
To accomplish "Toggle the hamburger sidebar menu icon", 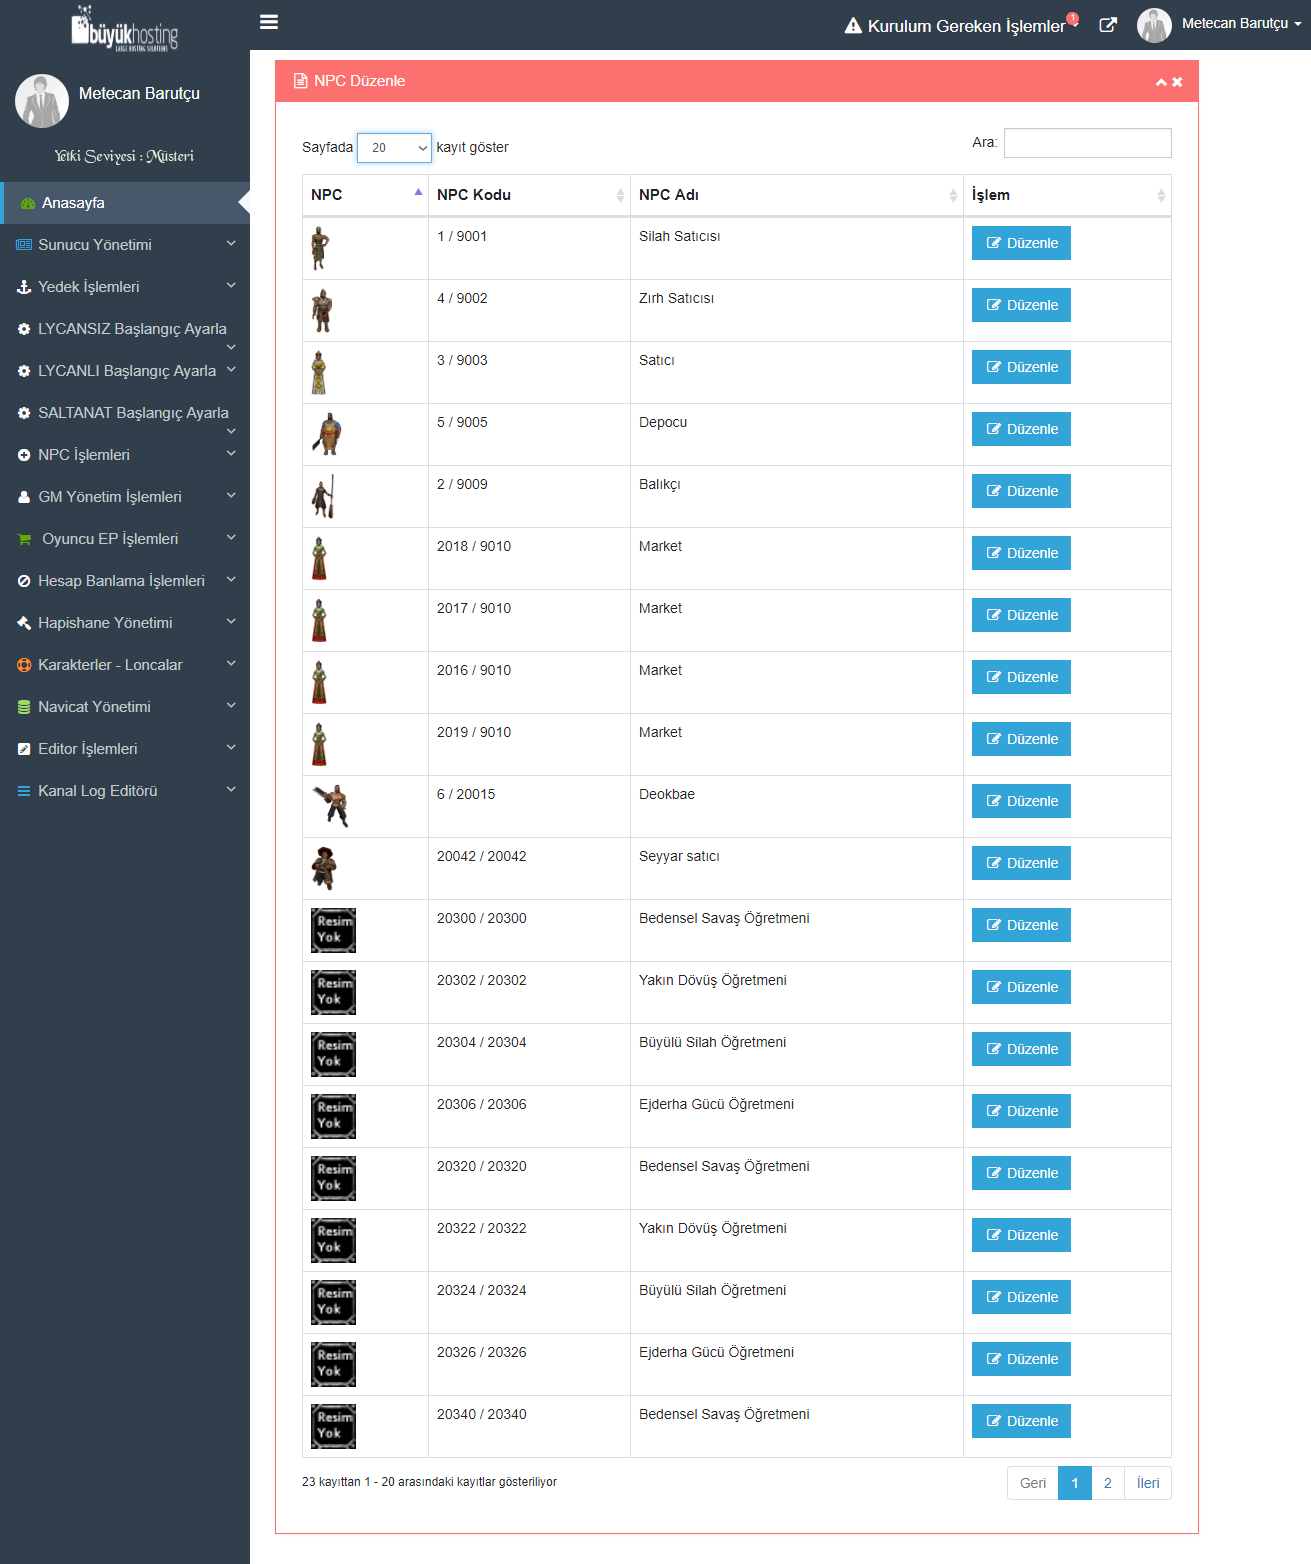I will click(x=268, y=22).
